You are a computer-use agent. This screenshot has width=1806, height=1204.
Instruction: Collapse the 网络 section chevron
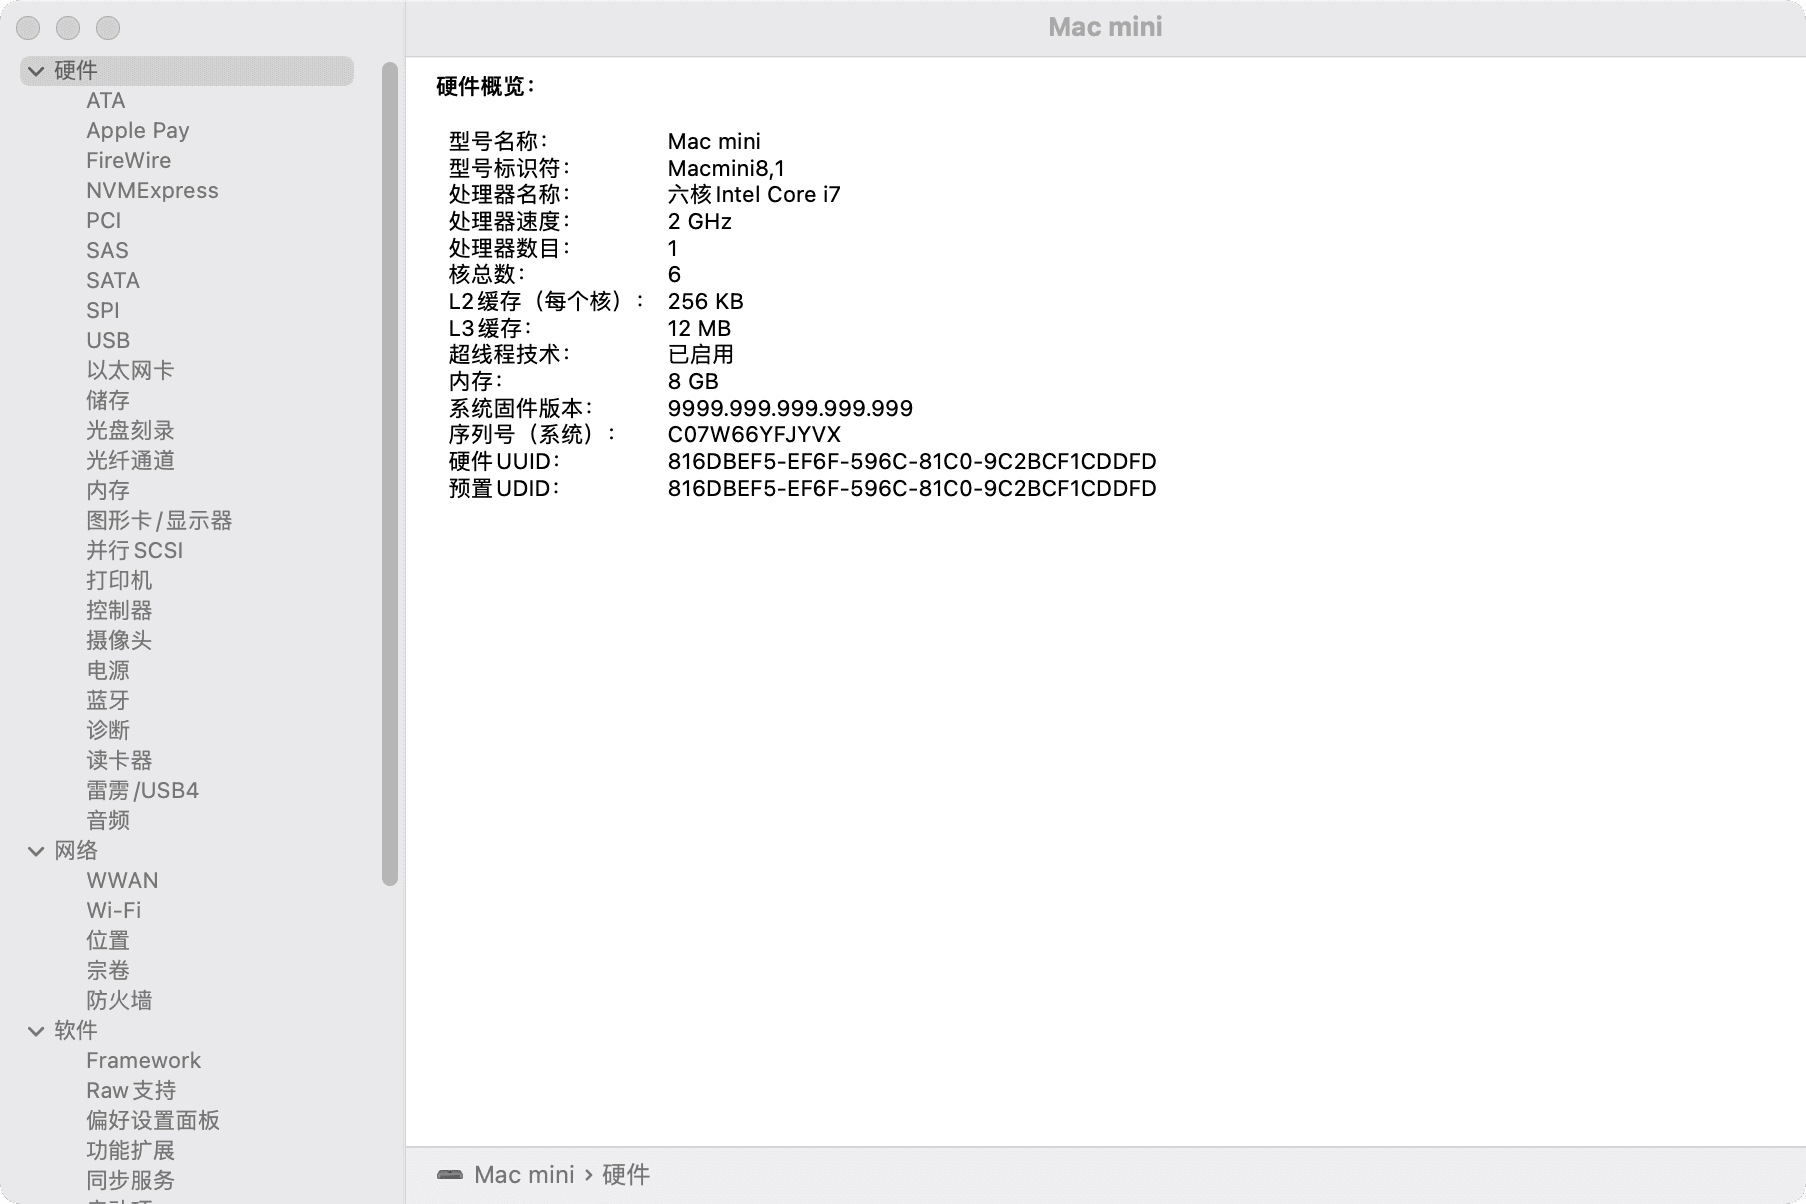click(36, 851)
